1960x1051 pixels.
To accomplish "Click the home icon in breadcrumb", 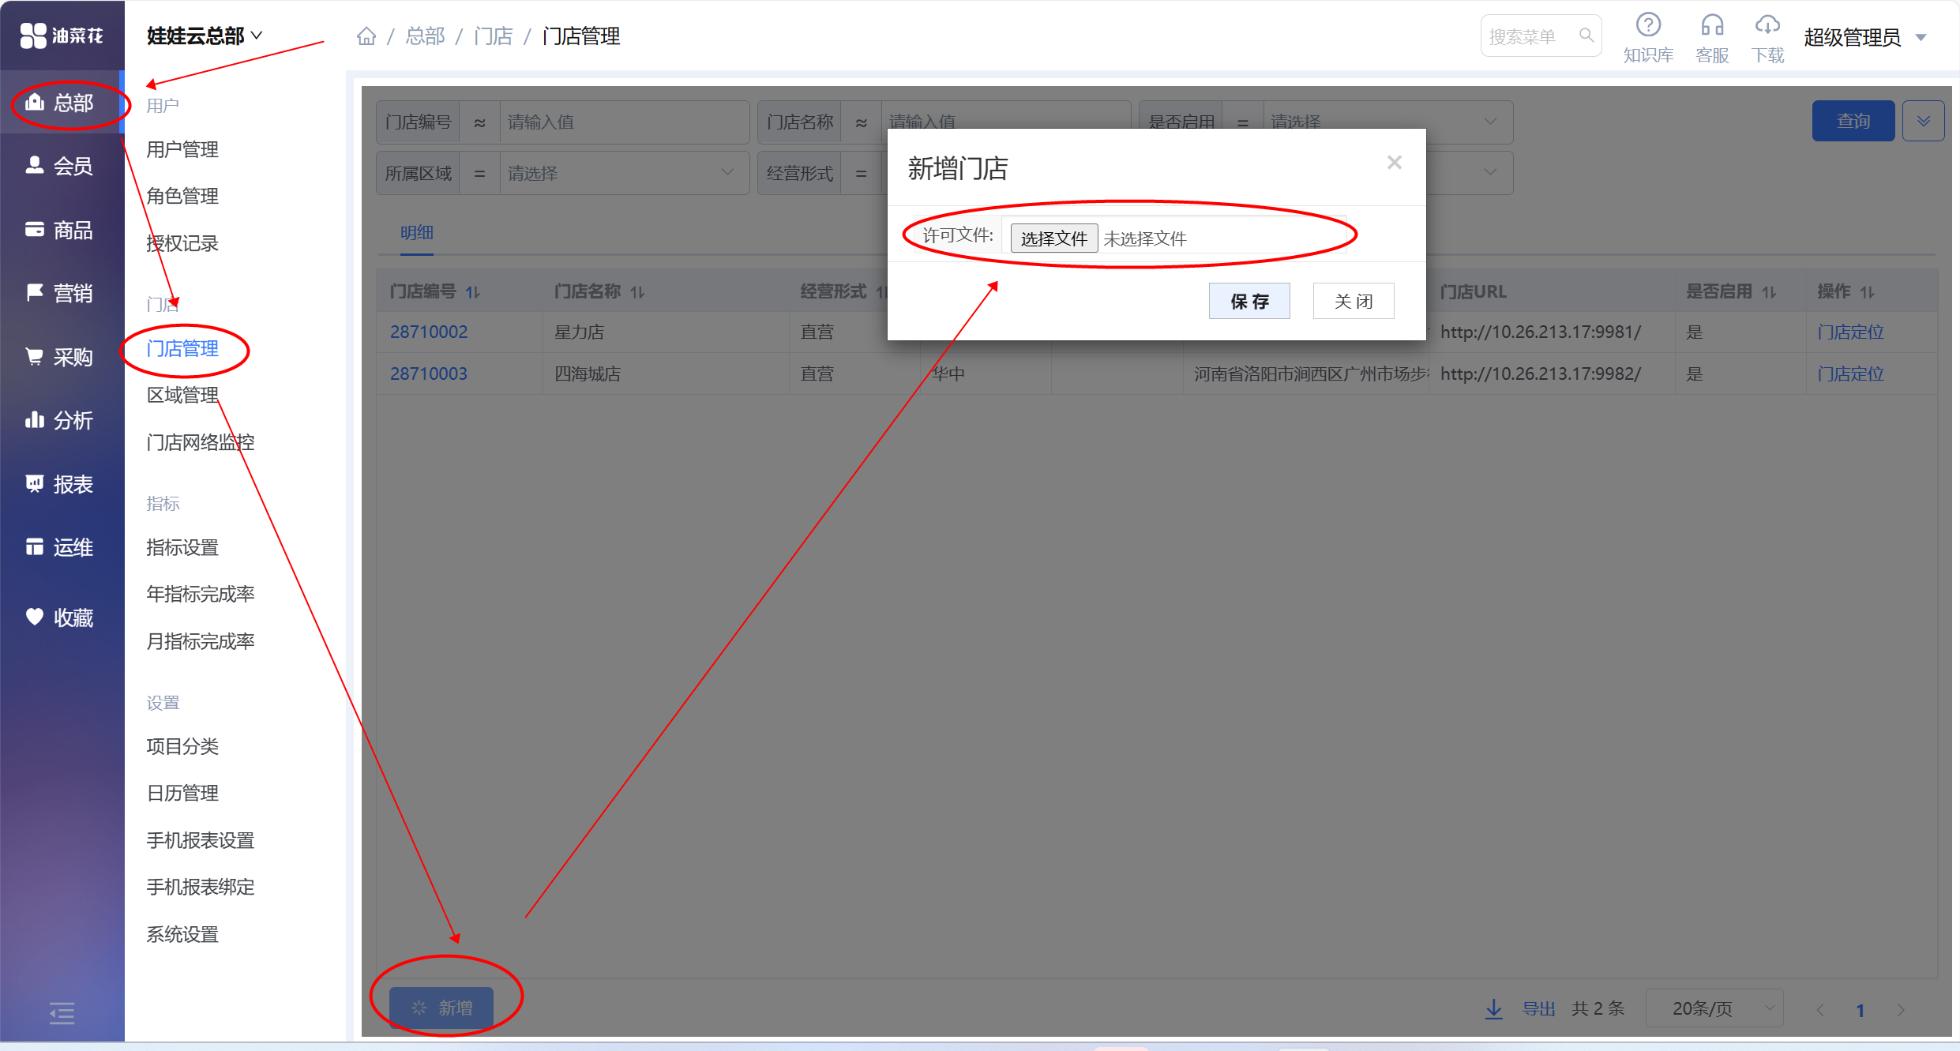I will [367, 37].
